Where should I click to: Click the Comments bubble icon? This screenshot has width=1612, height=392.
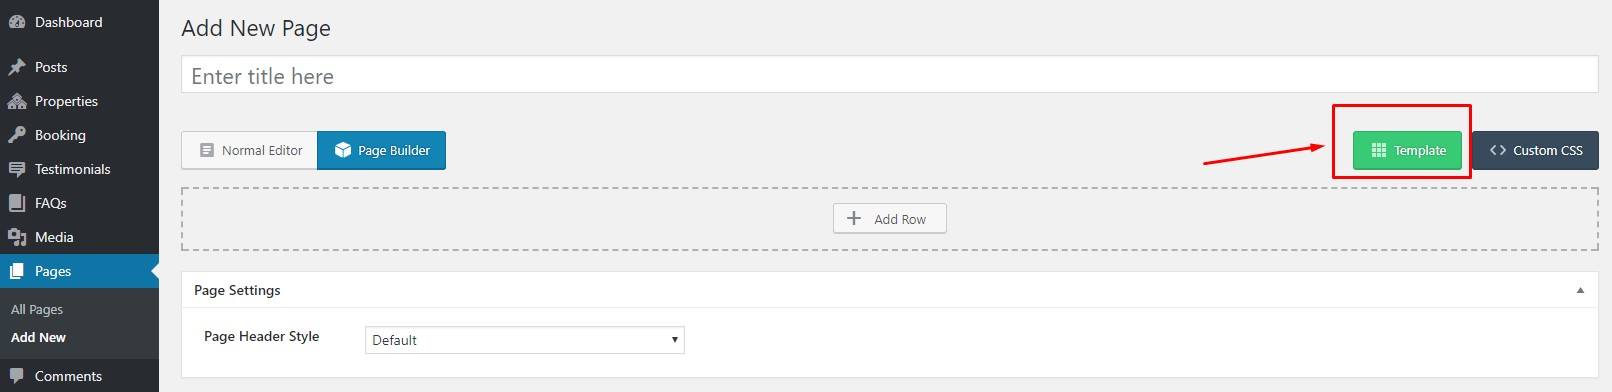point(16,376)
